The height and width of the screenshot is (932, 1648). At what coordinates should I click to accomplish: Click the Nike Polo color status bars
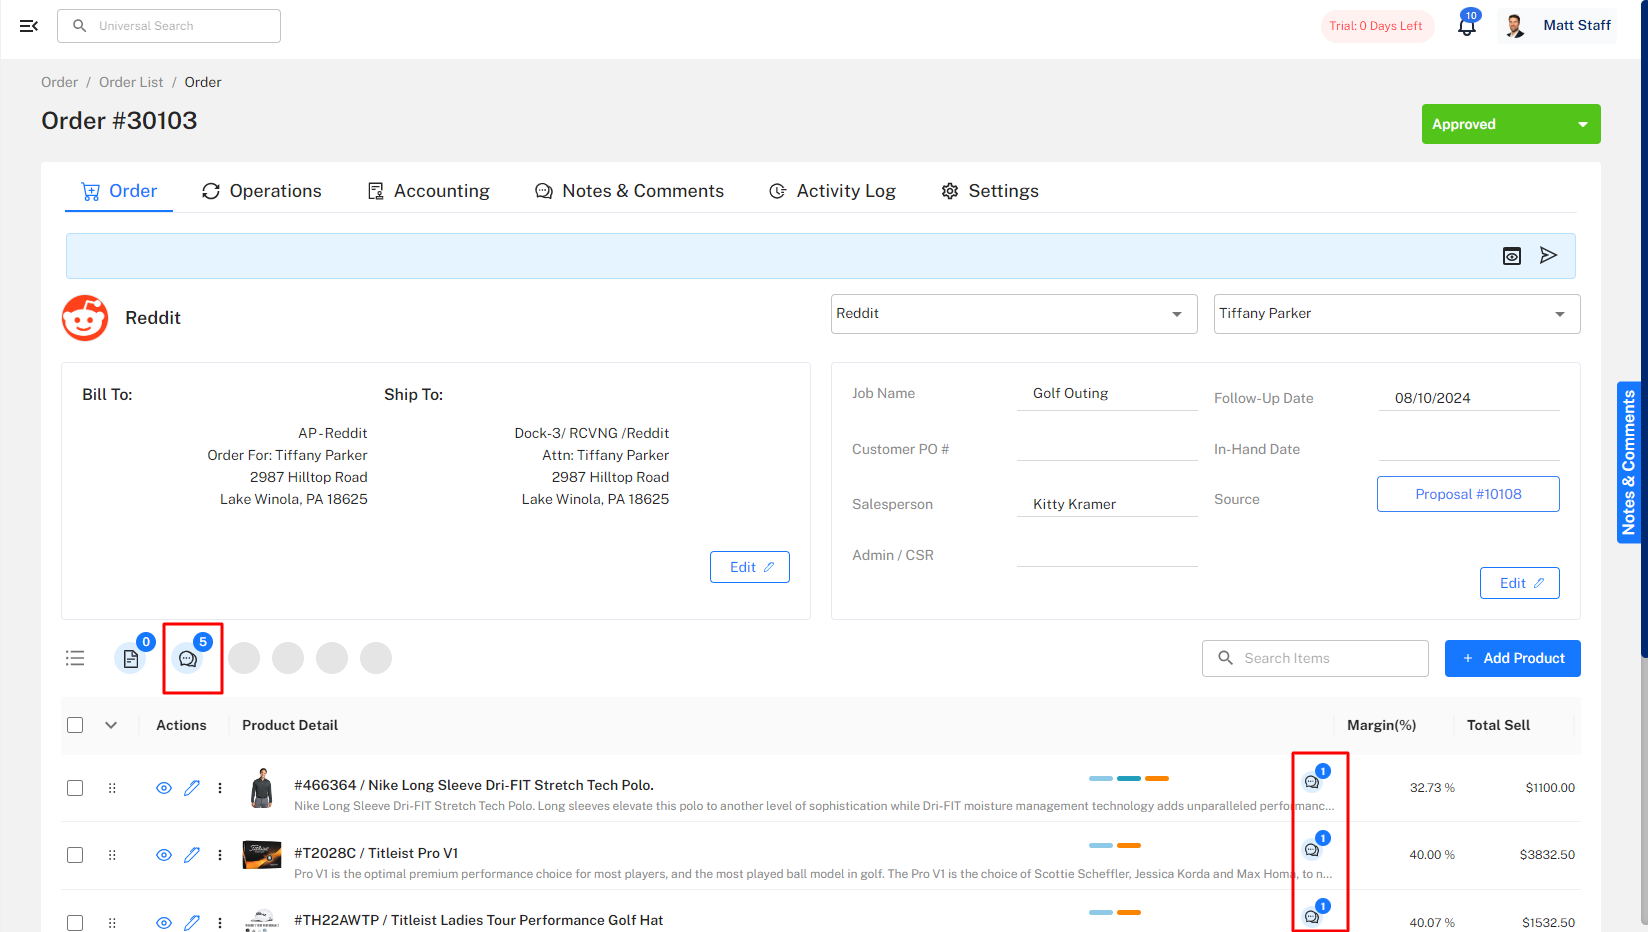(1129, 778)
